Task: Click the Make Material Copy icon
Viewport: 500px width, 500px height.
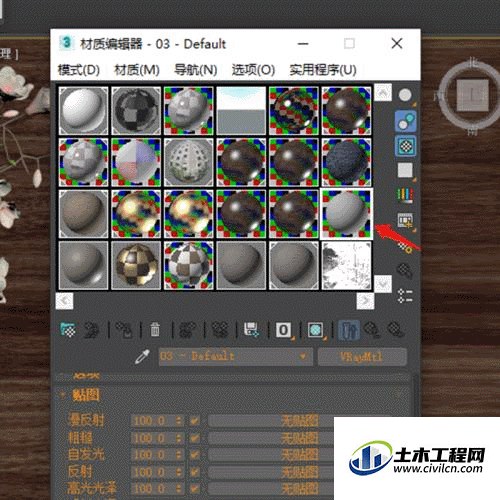Action: 187,330
